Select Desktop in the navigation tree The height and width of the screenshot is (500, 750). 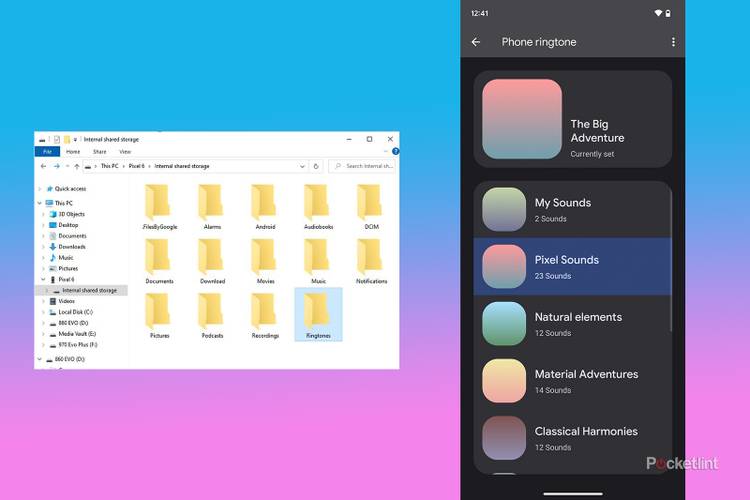[x=68, y=225]
